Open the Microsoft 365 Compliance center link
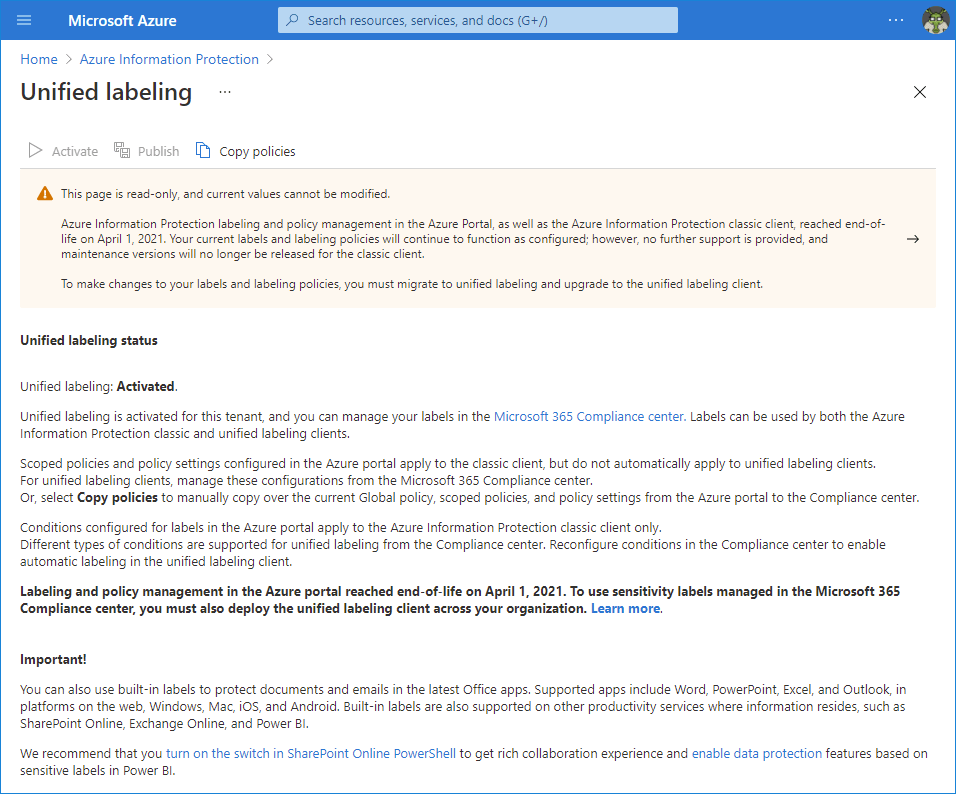 pyautogui.click(x=588, y=416)
